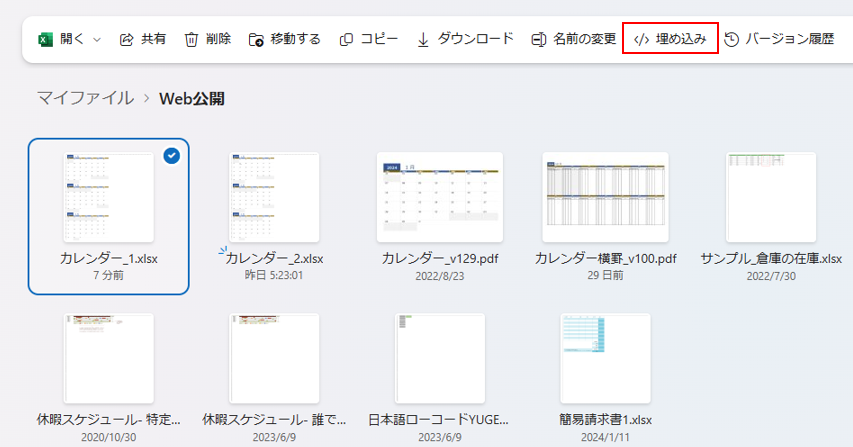Click the ダウンロード arrow icon

423,40
